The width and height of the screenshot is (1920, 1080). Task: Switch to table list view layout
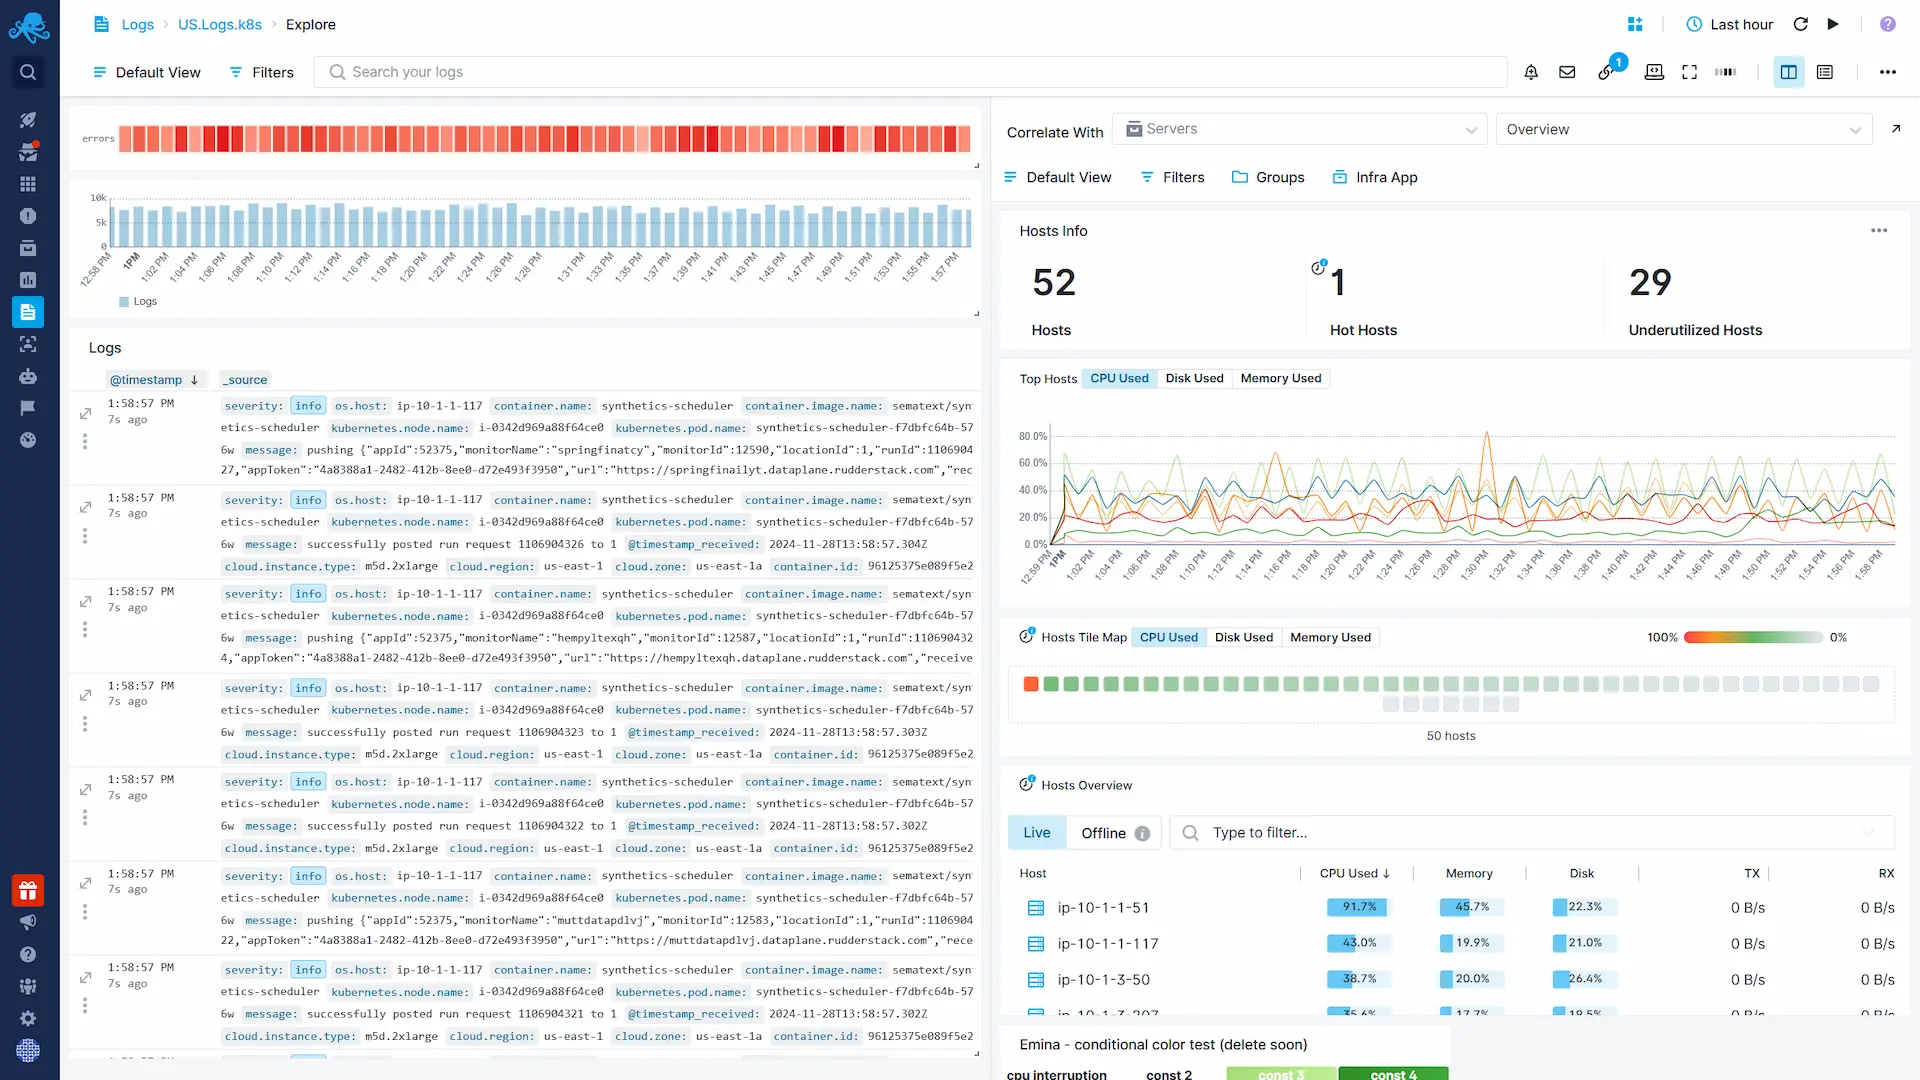click(1825, 72)
